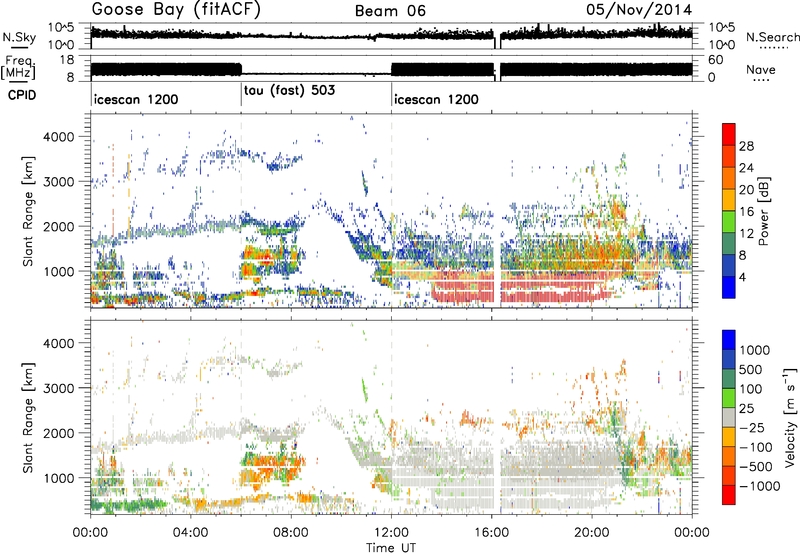Screen dimensions: 800x554
Task: Click the '3000' tick on velocity panel axis
Action: [58, 388]
